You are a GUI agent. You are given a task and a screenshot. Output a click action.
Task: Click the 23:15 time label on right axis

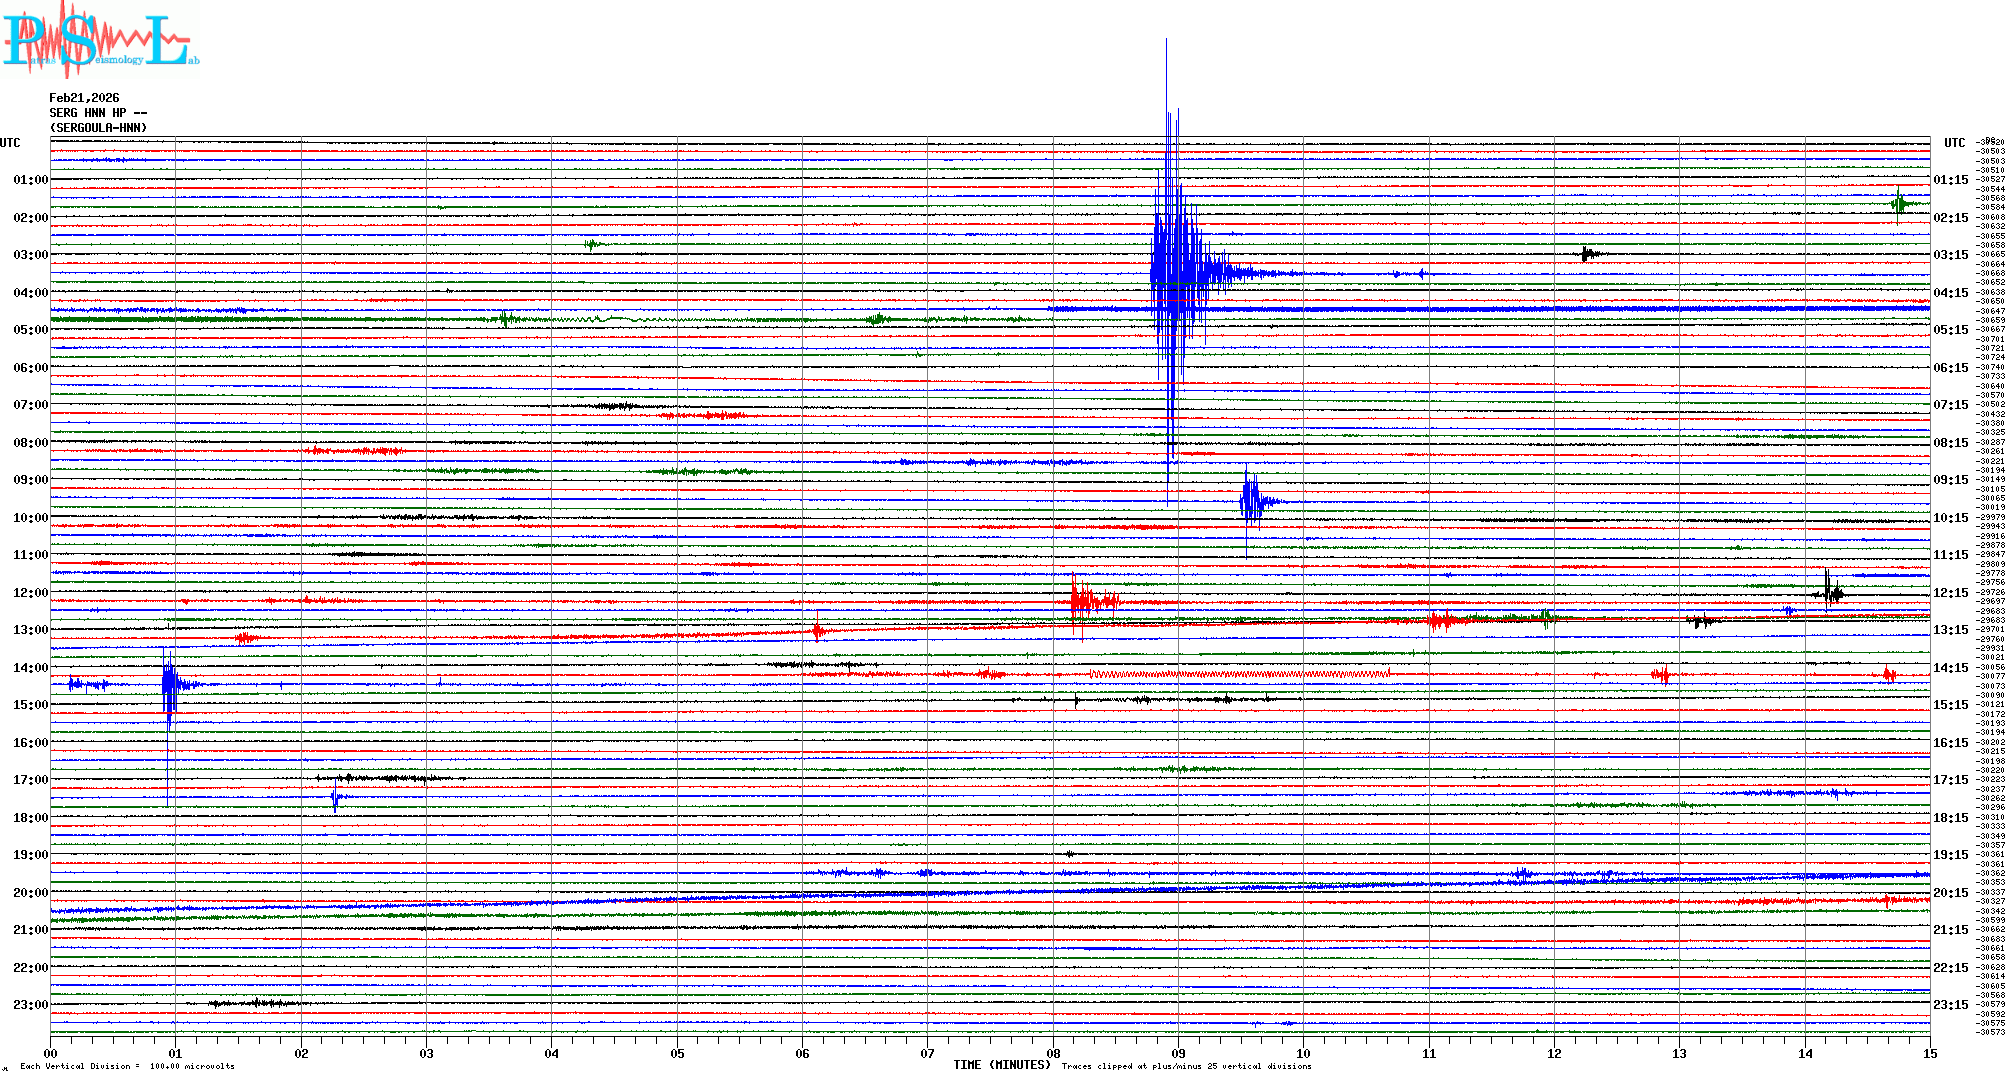(x=1950, y=1005)
